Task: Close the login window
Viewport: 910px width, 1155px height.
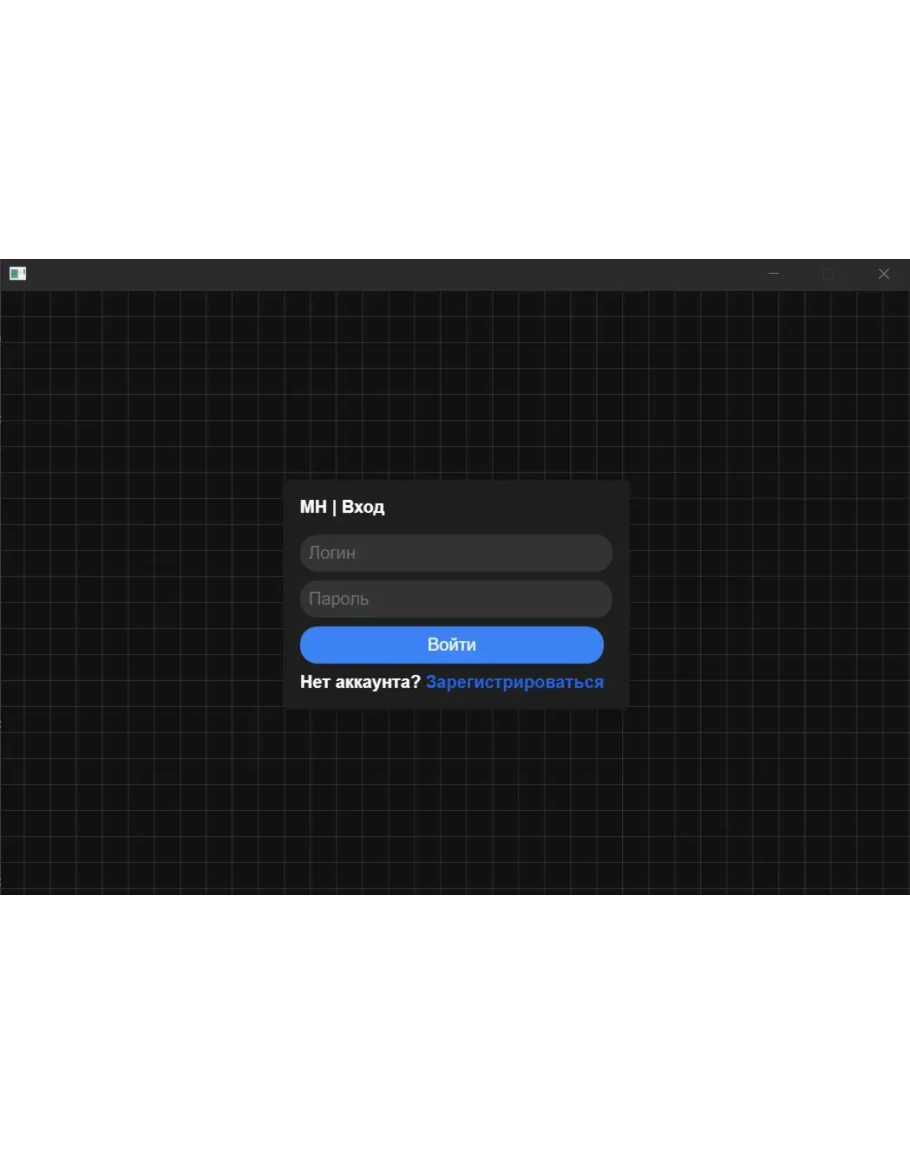Action: [883, 274]
